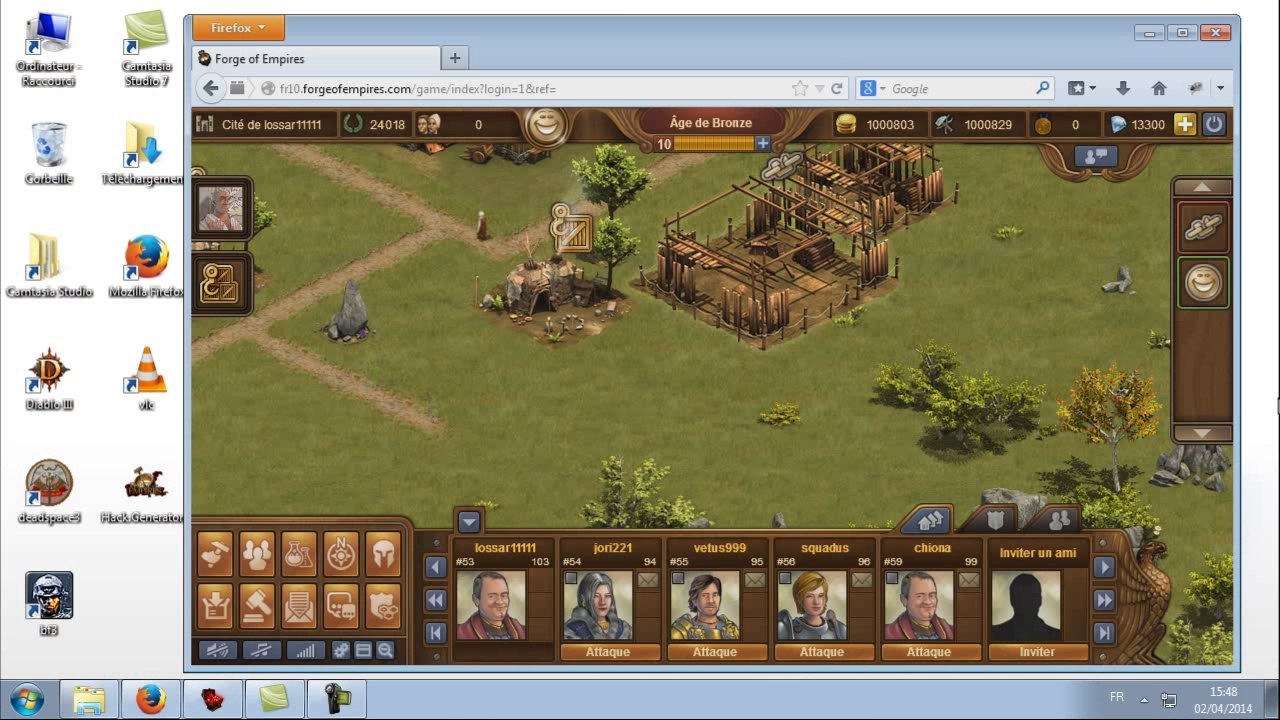Viewport: 1280px width, 720px height.
Task: Open the Inventory box icon
Action: [215, 605]
